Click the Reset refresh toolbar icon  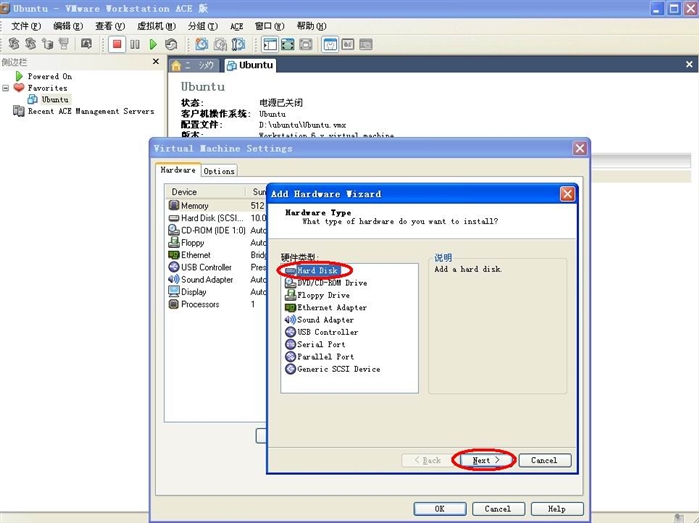(x=171, y=44)
